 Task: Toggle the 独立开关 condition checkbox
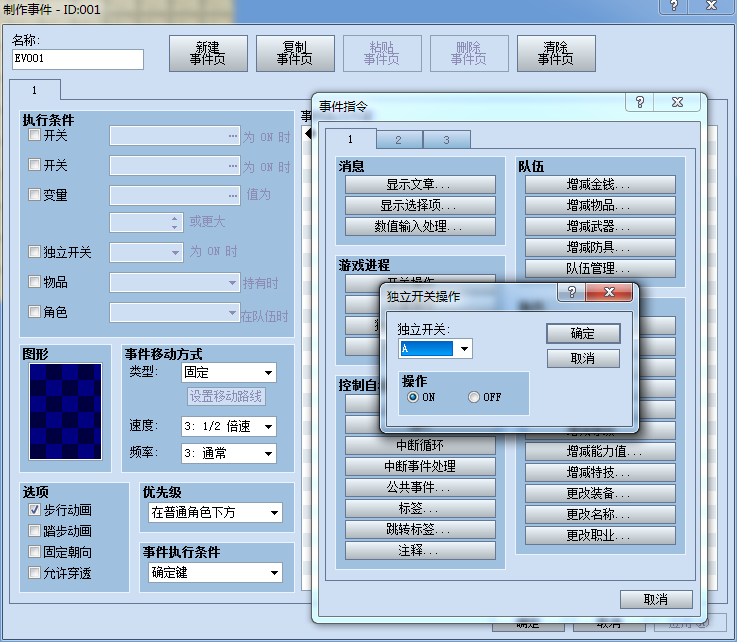point(34,252)
